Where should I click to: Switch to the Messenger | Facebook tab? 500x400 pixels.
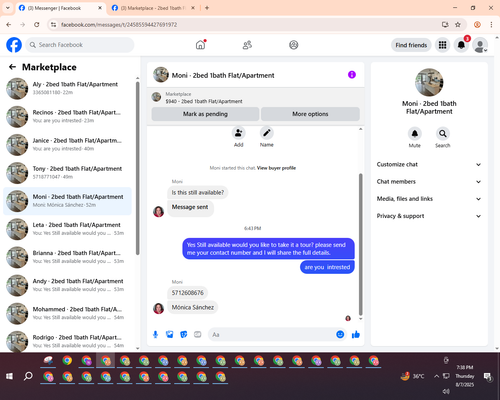click(61, 8)
